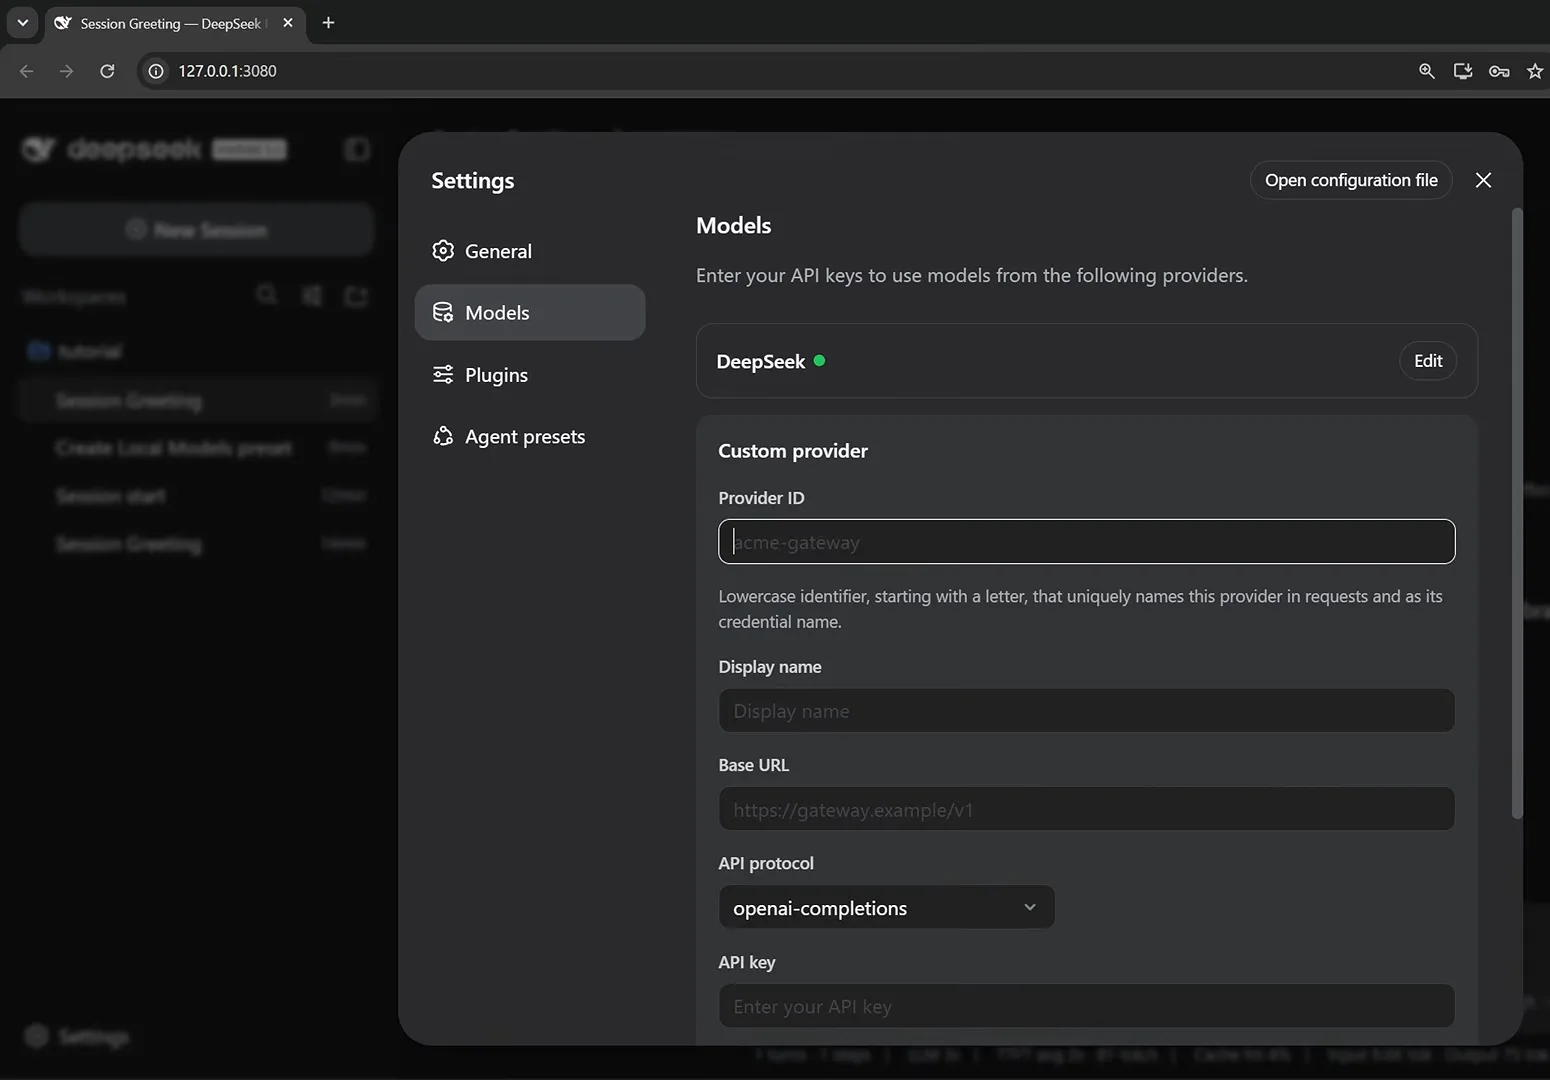Click the browser forward arrow

(66, 71)
